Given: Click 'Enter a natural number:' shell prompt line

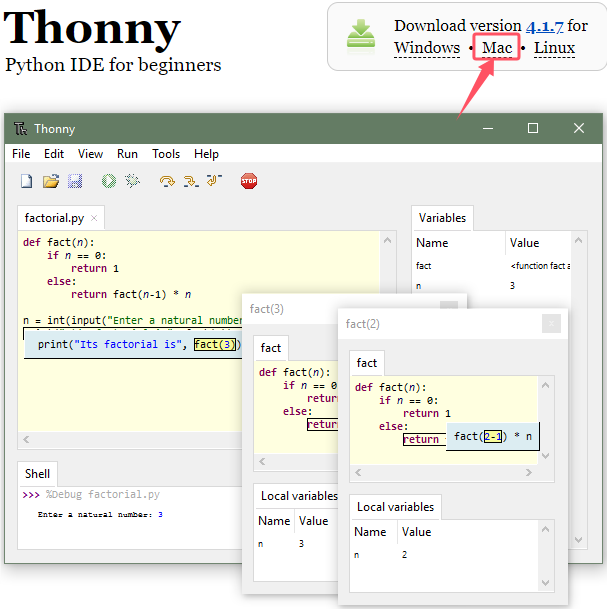Looking at the screenshot, I should [x=100, y=515].
